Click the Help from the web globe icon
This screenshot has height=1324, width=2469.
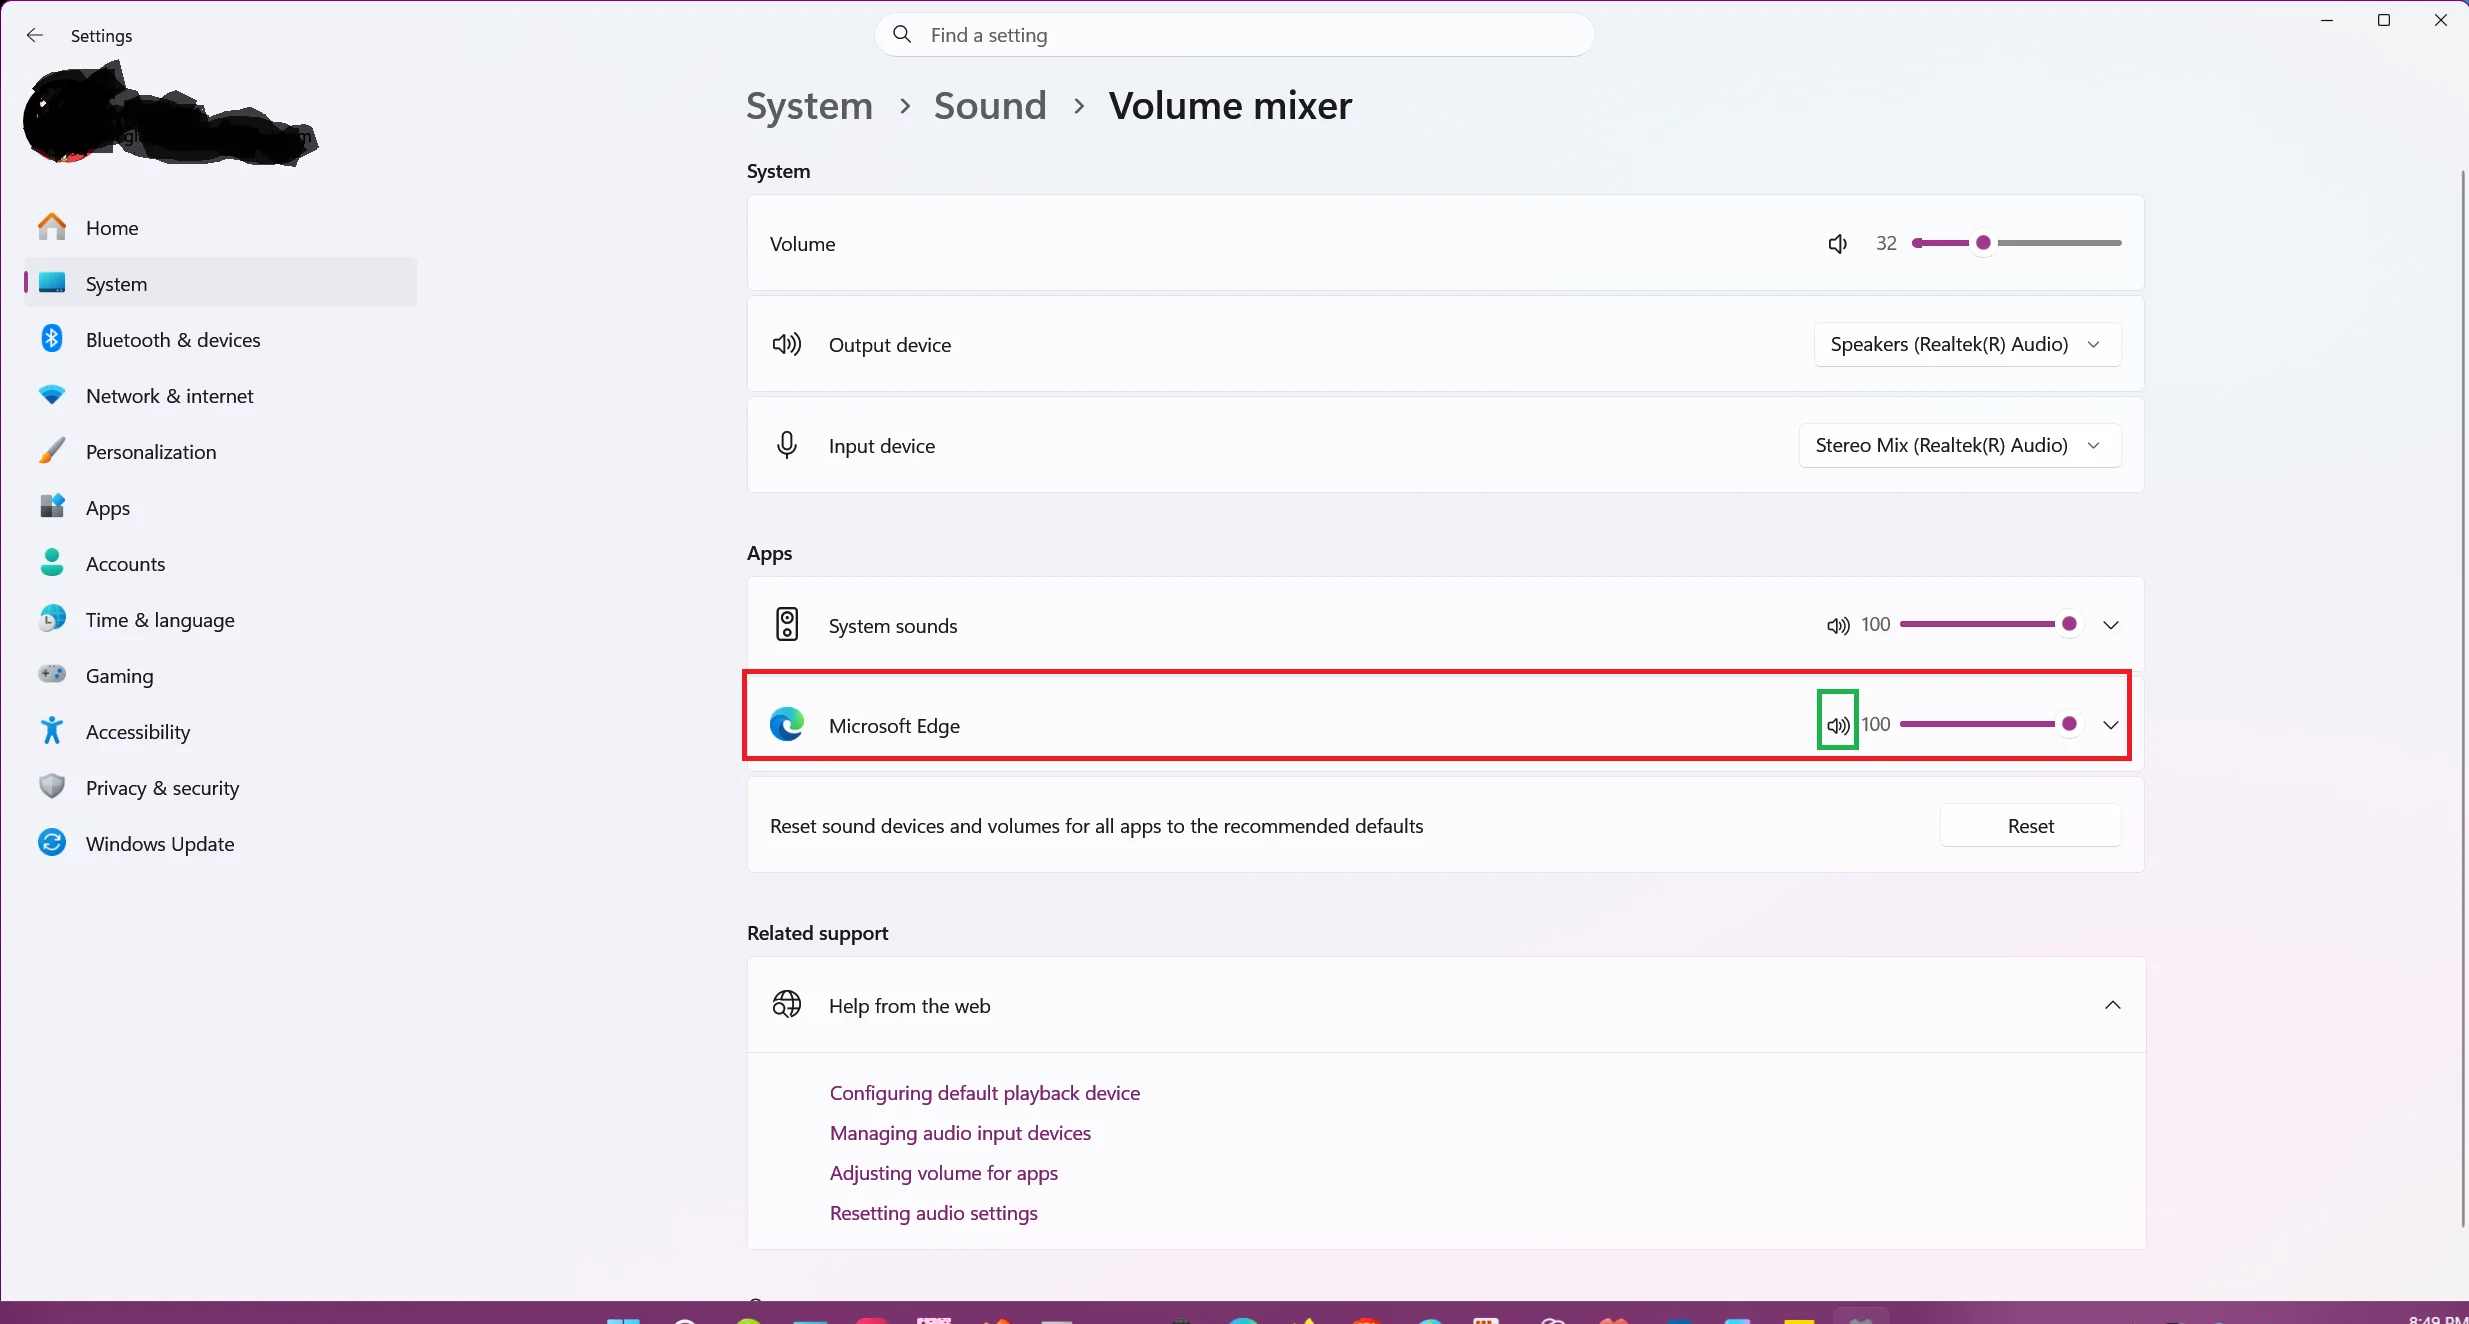787,1004
